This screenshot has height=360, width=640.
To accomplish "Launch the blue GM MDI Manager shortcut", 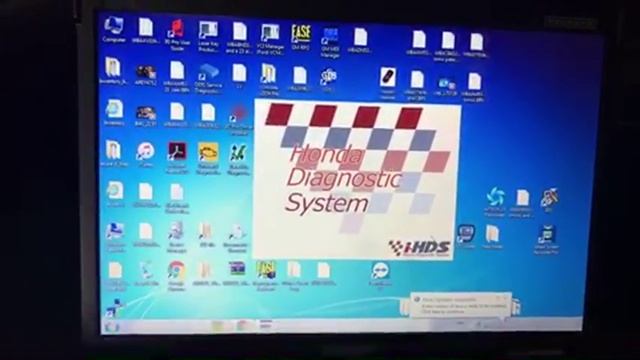I will (330, 42).
